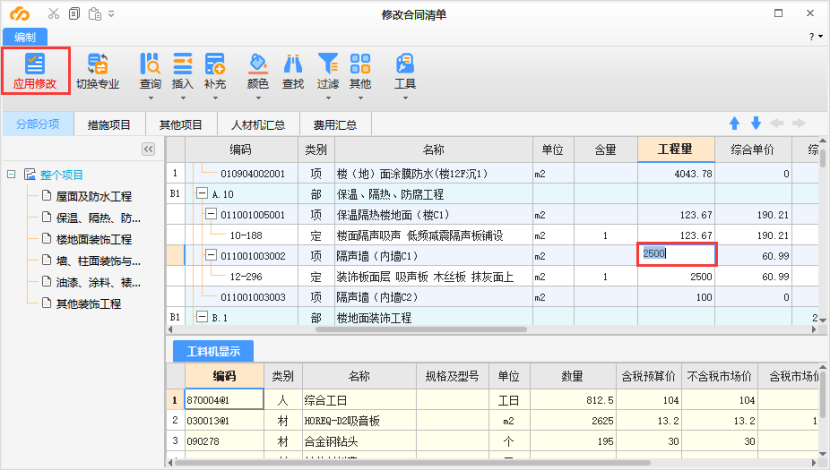Collapse the left panel with double-chevron button

coord(148,149)
